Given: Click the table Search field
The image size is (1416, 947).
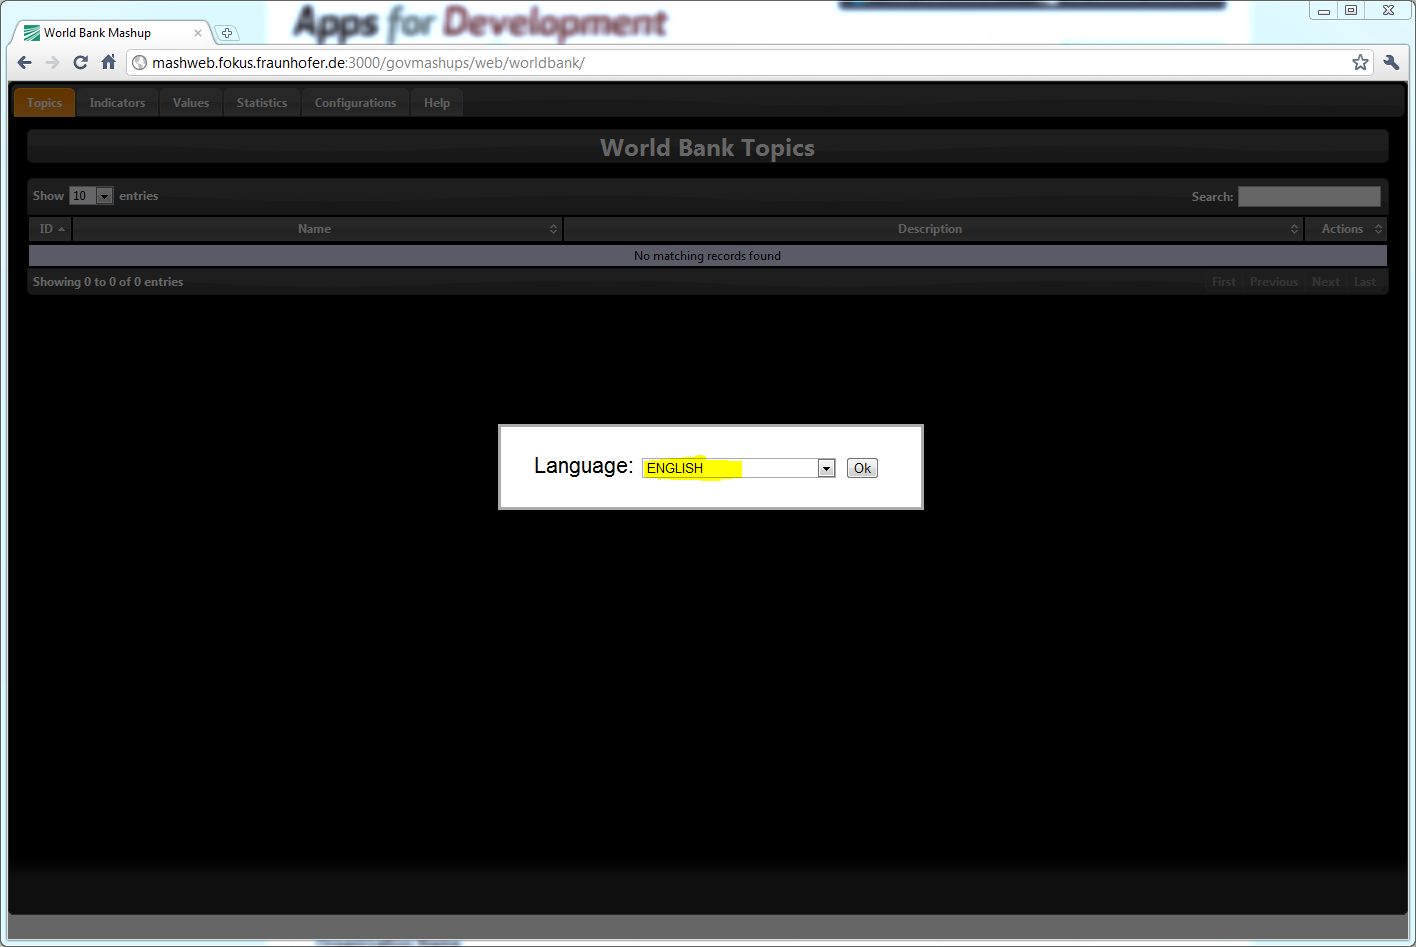Looking at the screenshot, I should [1309, 197].
